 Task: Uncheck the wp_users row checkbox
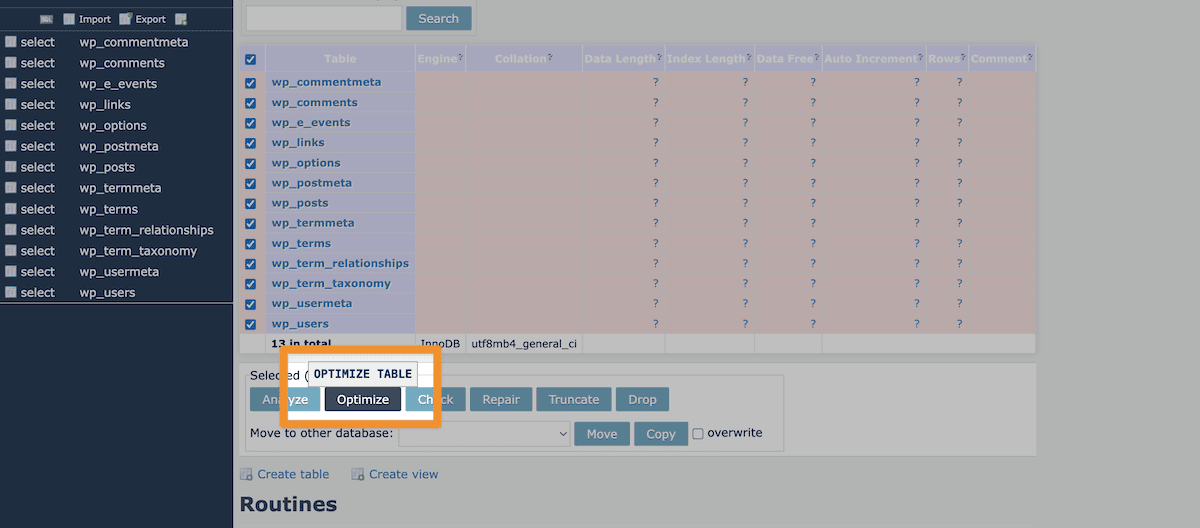pyautogui.click(x=251, y=324)
